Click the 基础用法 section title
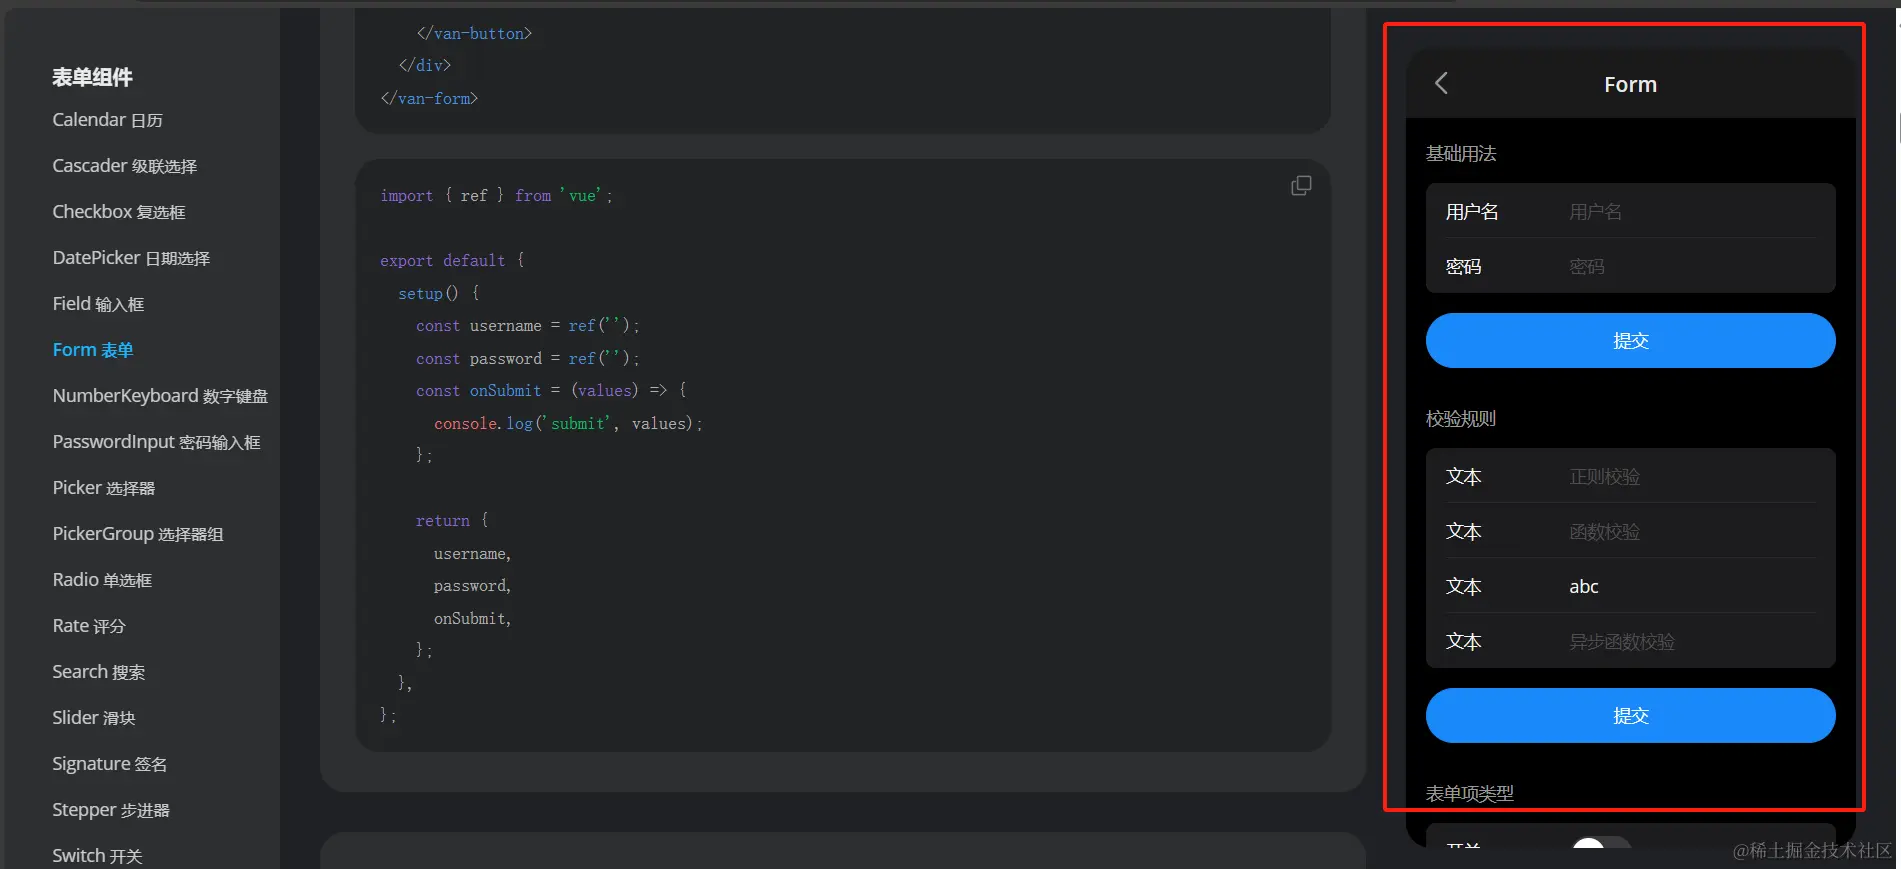This screenshot has width=1901, height=869. click(1461, 154)
